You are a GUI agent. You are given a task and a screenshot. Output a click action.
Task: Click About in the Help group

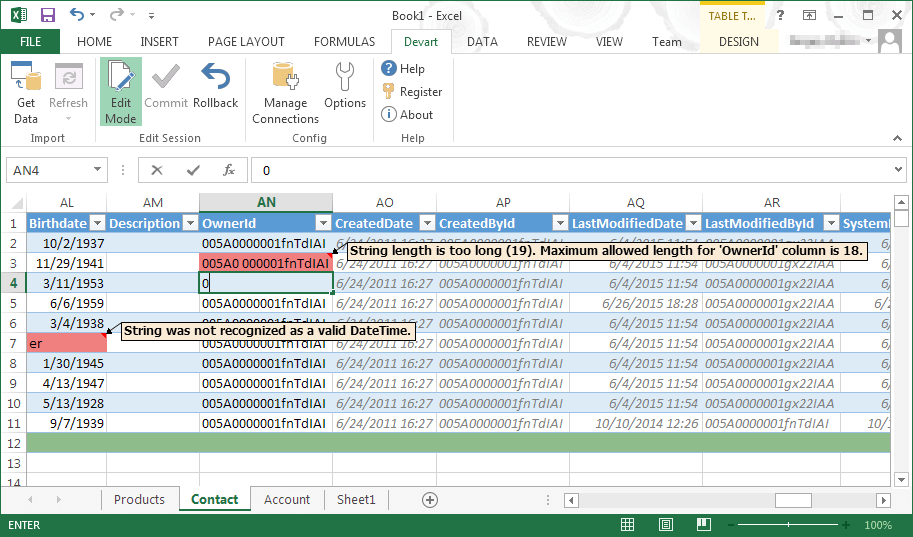(407, 115)
